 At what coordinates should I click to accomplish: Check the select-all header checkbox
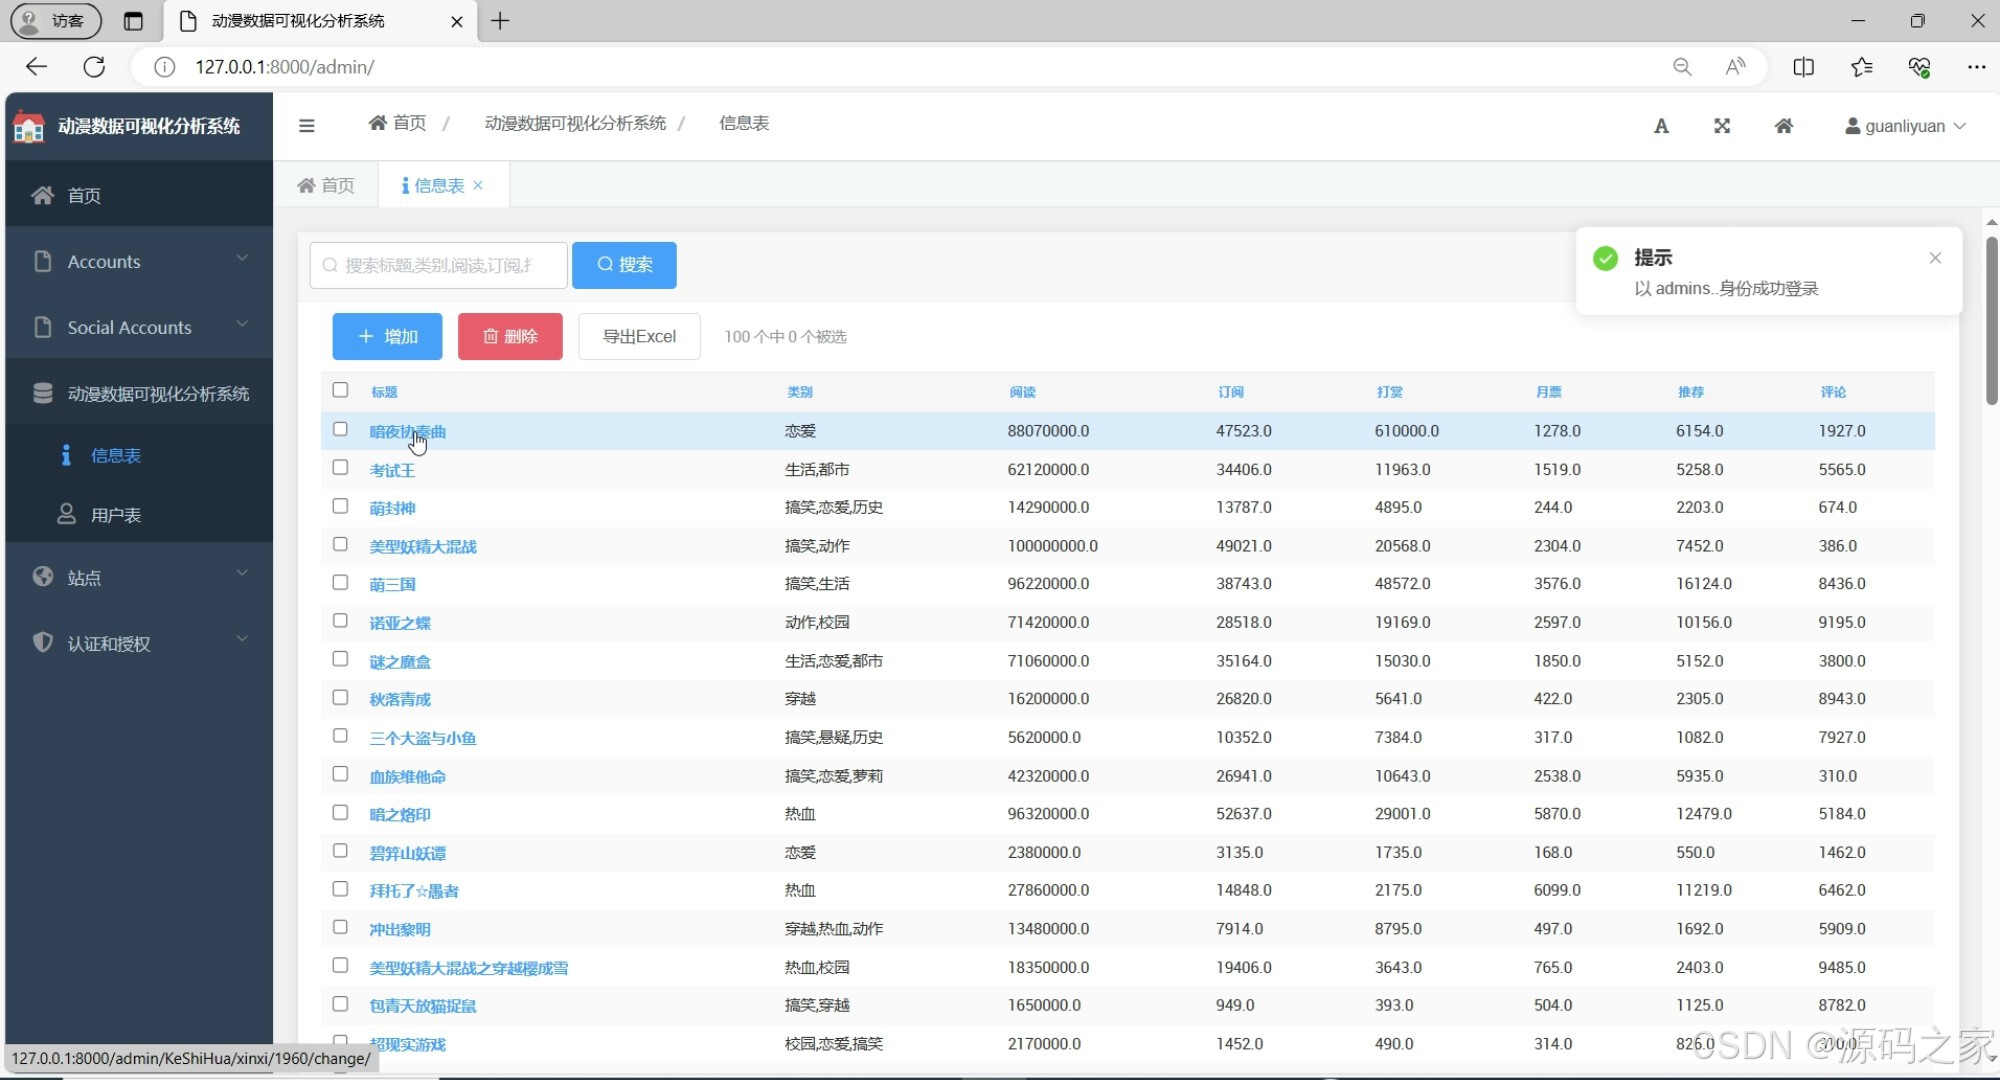tap(340, 390)
